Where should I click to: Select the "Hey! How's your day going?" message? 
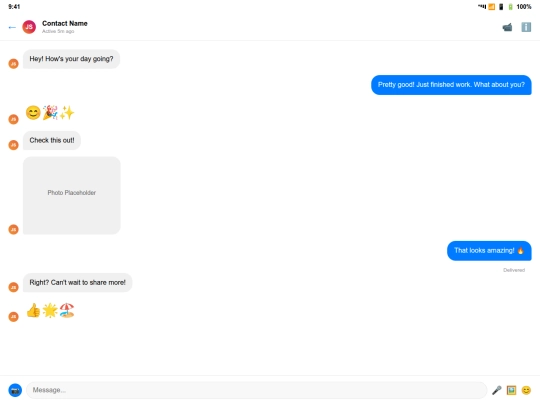[x=71, y=59]
